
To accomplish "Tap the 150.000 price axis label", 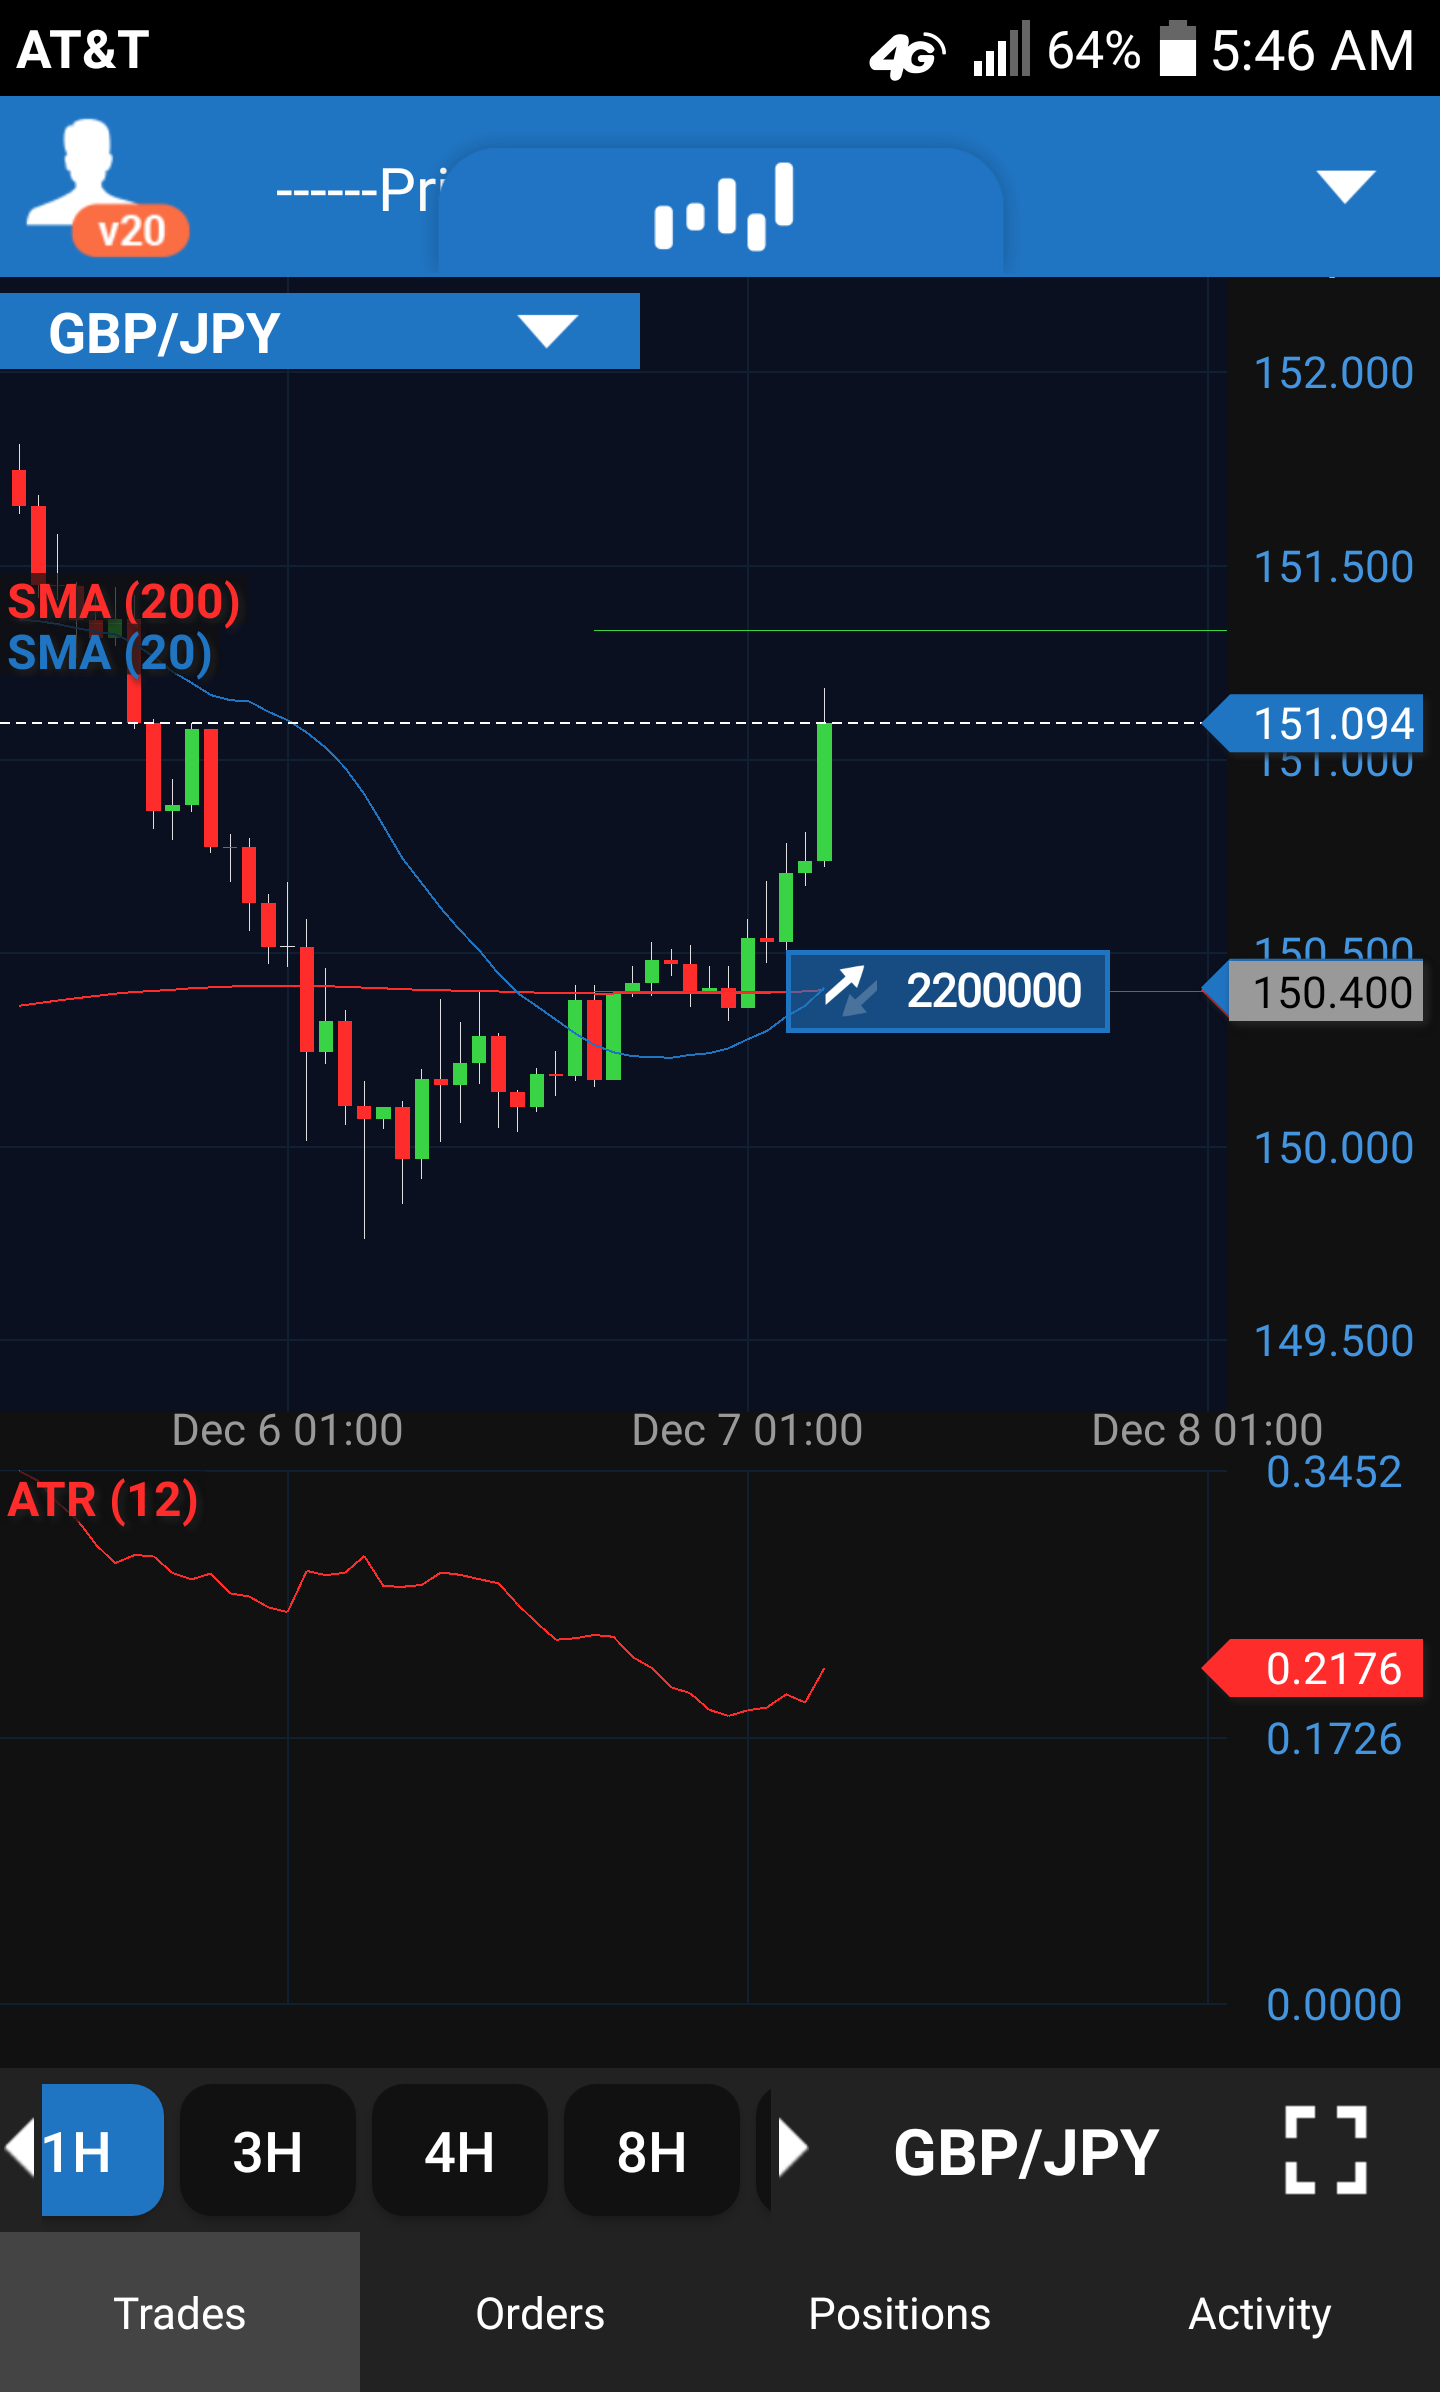I will pyautogui.click(x=1333, y=1148).
